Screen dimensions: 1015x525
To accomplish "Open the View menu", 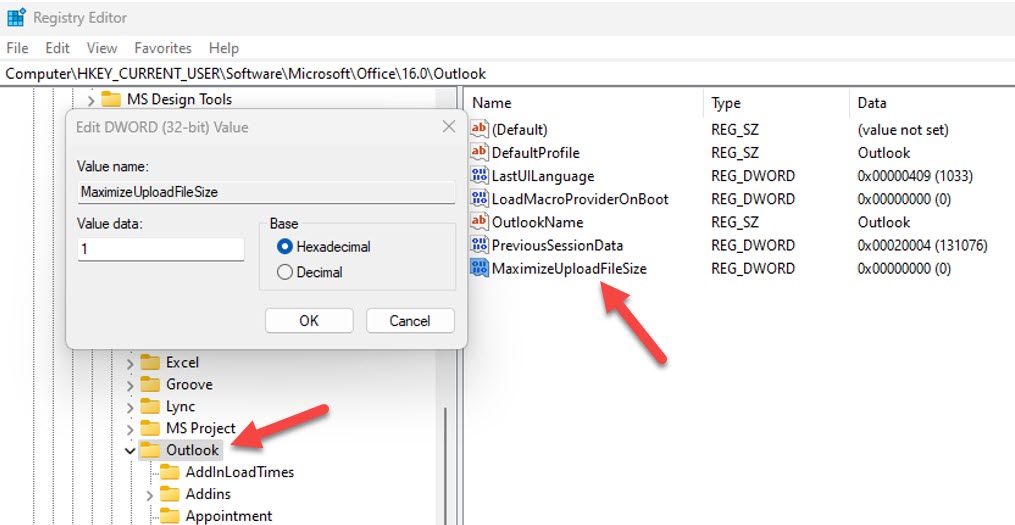I will [102, 48].
